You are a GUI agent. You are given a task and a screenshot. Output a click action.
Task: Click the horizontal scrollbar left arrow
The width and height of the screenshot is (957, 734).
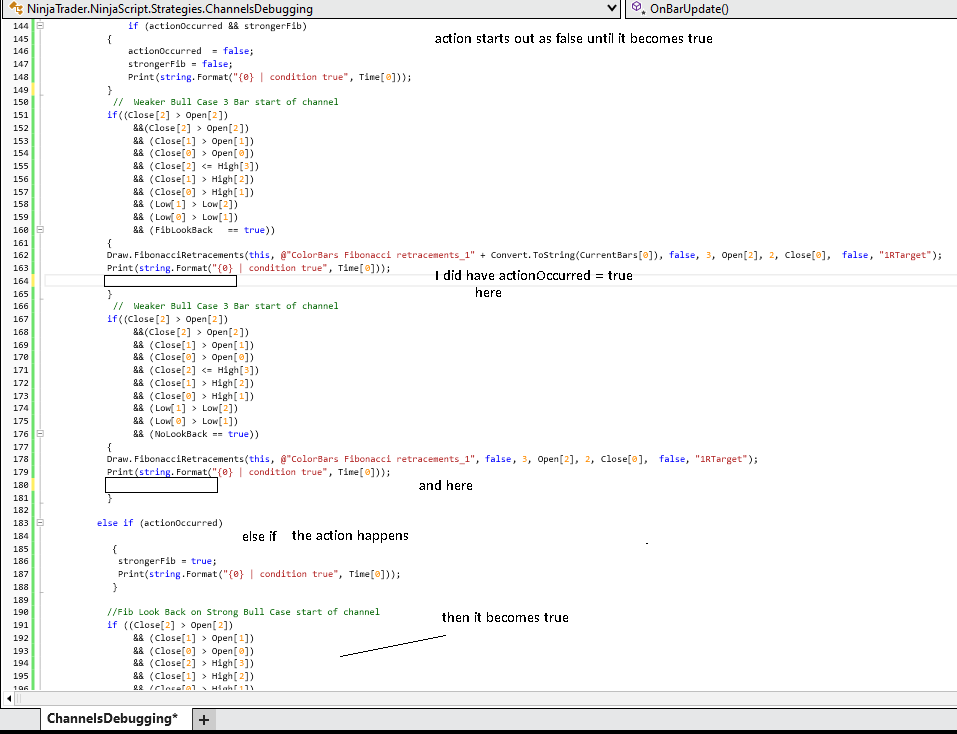click(9, 697)
